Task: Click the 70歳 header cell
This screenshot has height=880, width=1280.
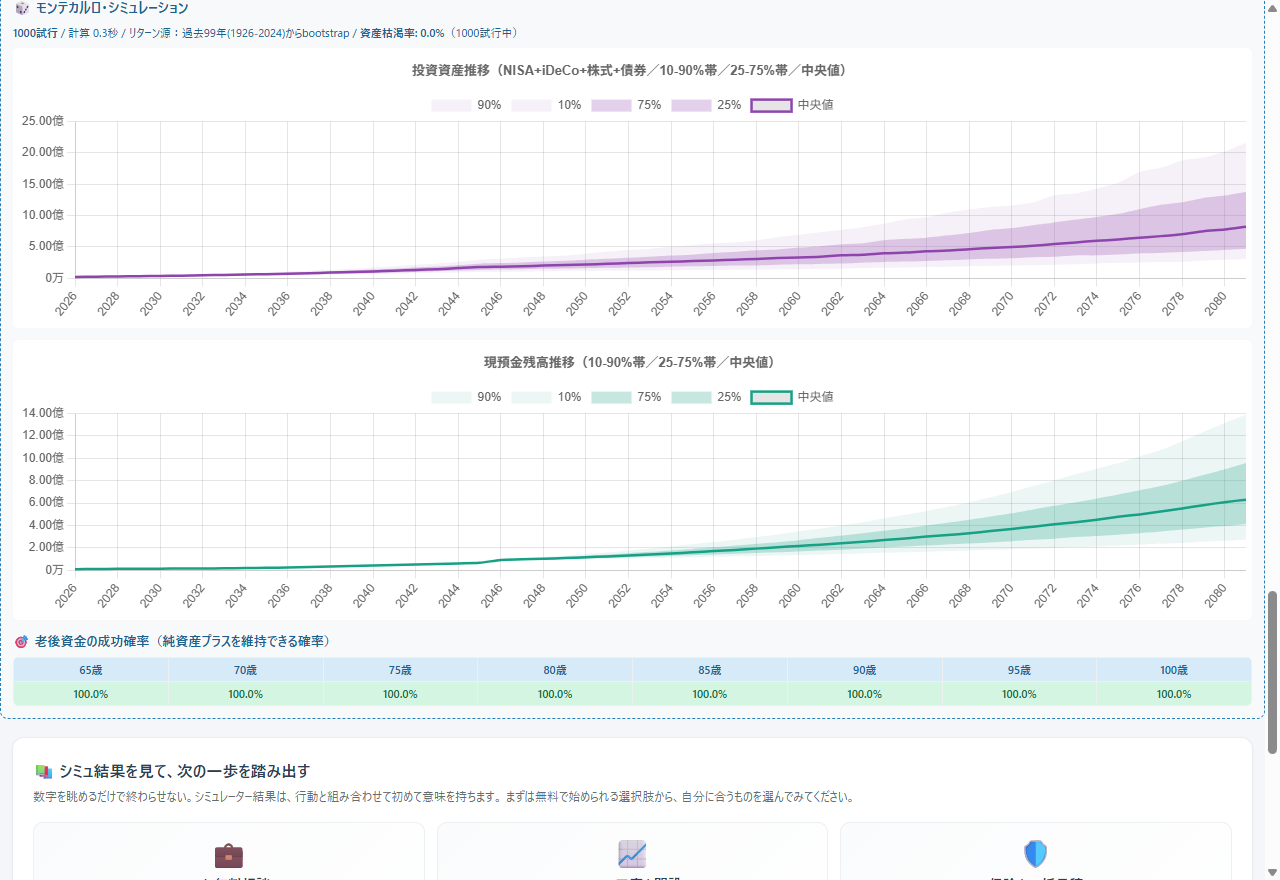Action: (245, 670)
